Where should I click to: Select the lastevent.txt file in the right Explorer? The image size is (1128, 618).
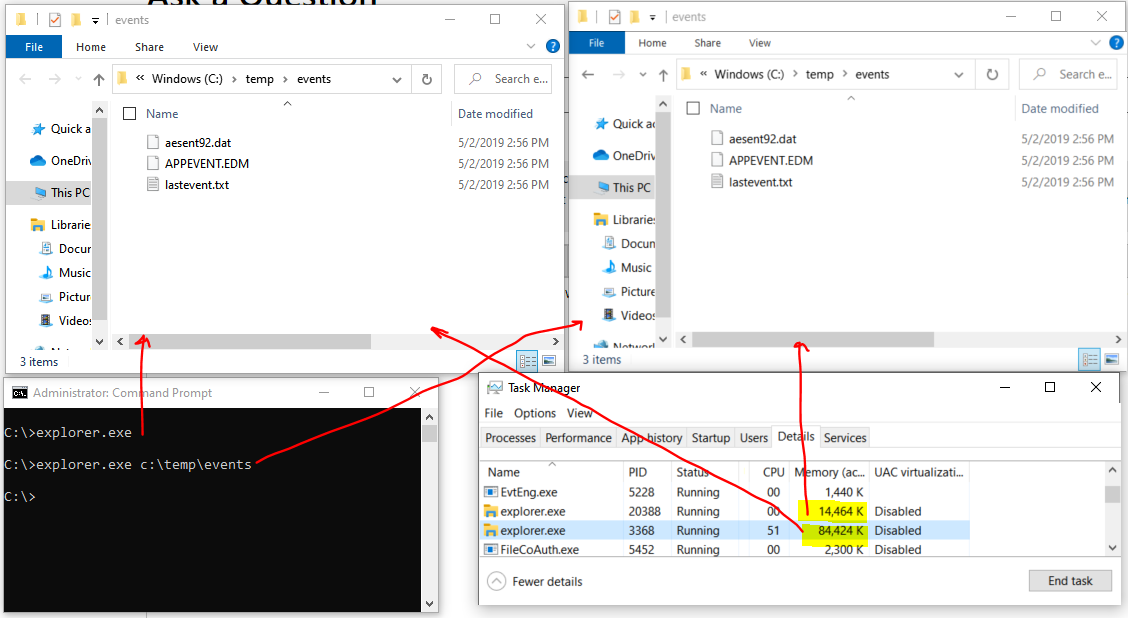[760, 182]
